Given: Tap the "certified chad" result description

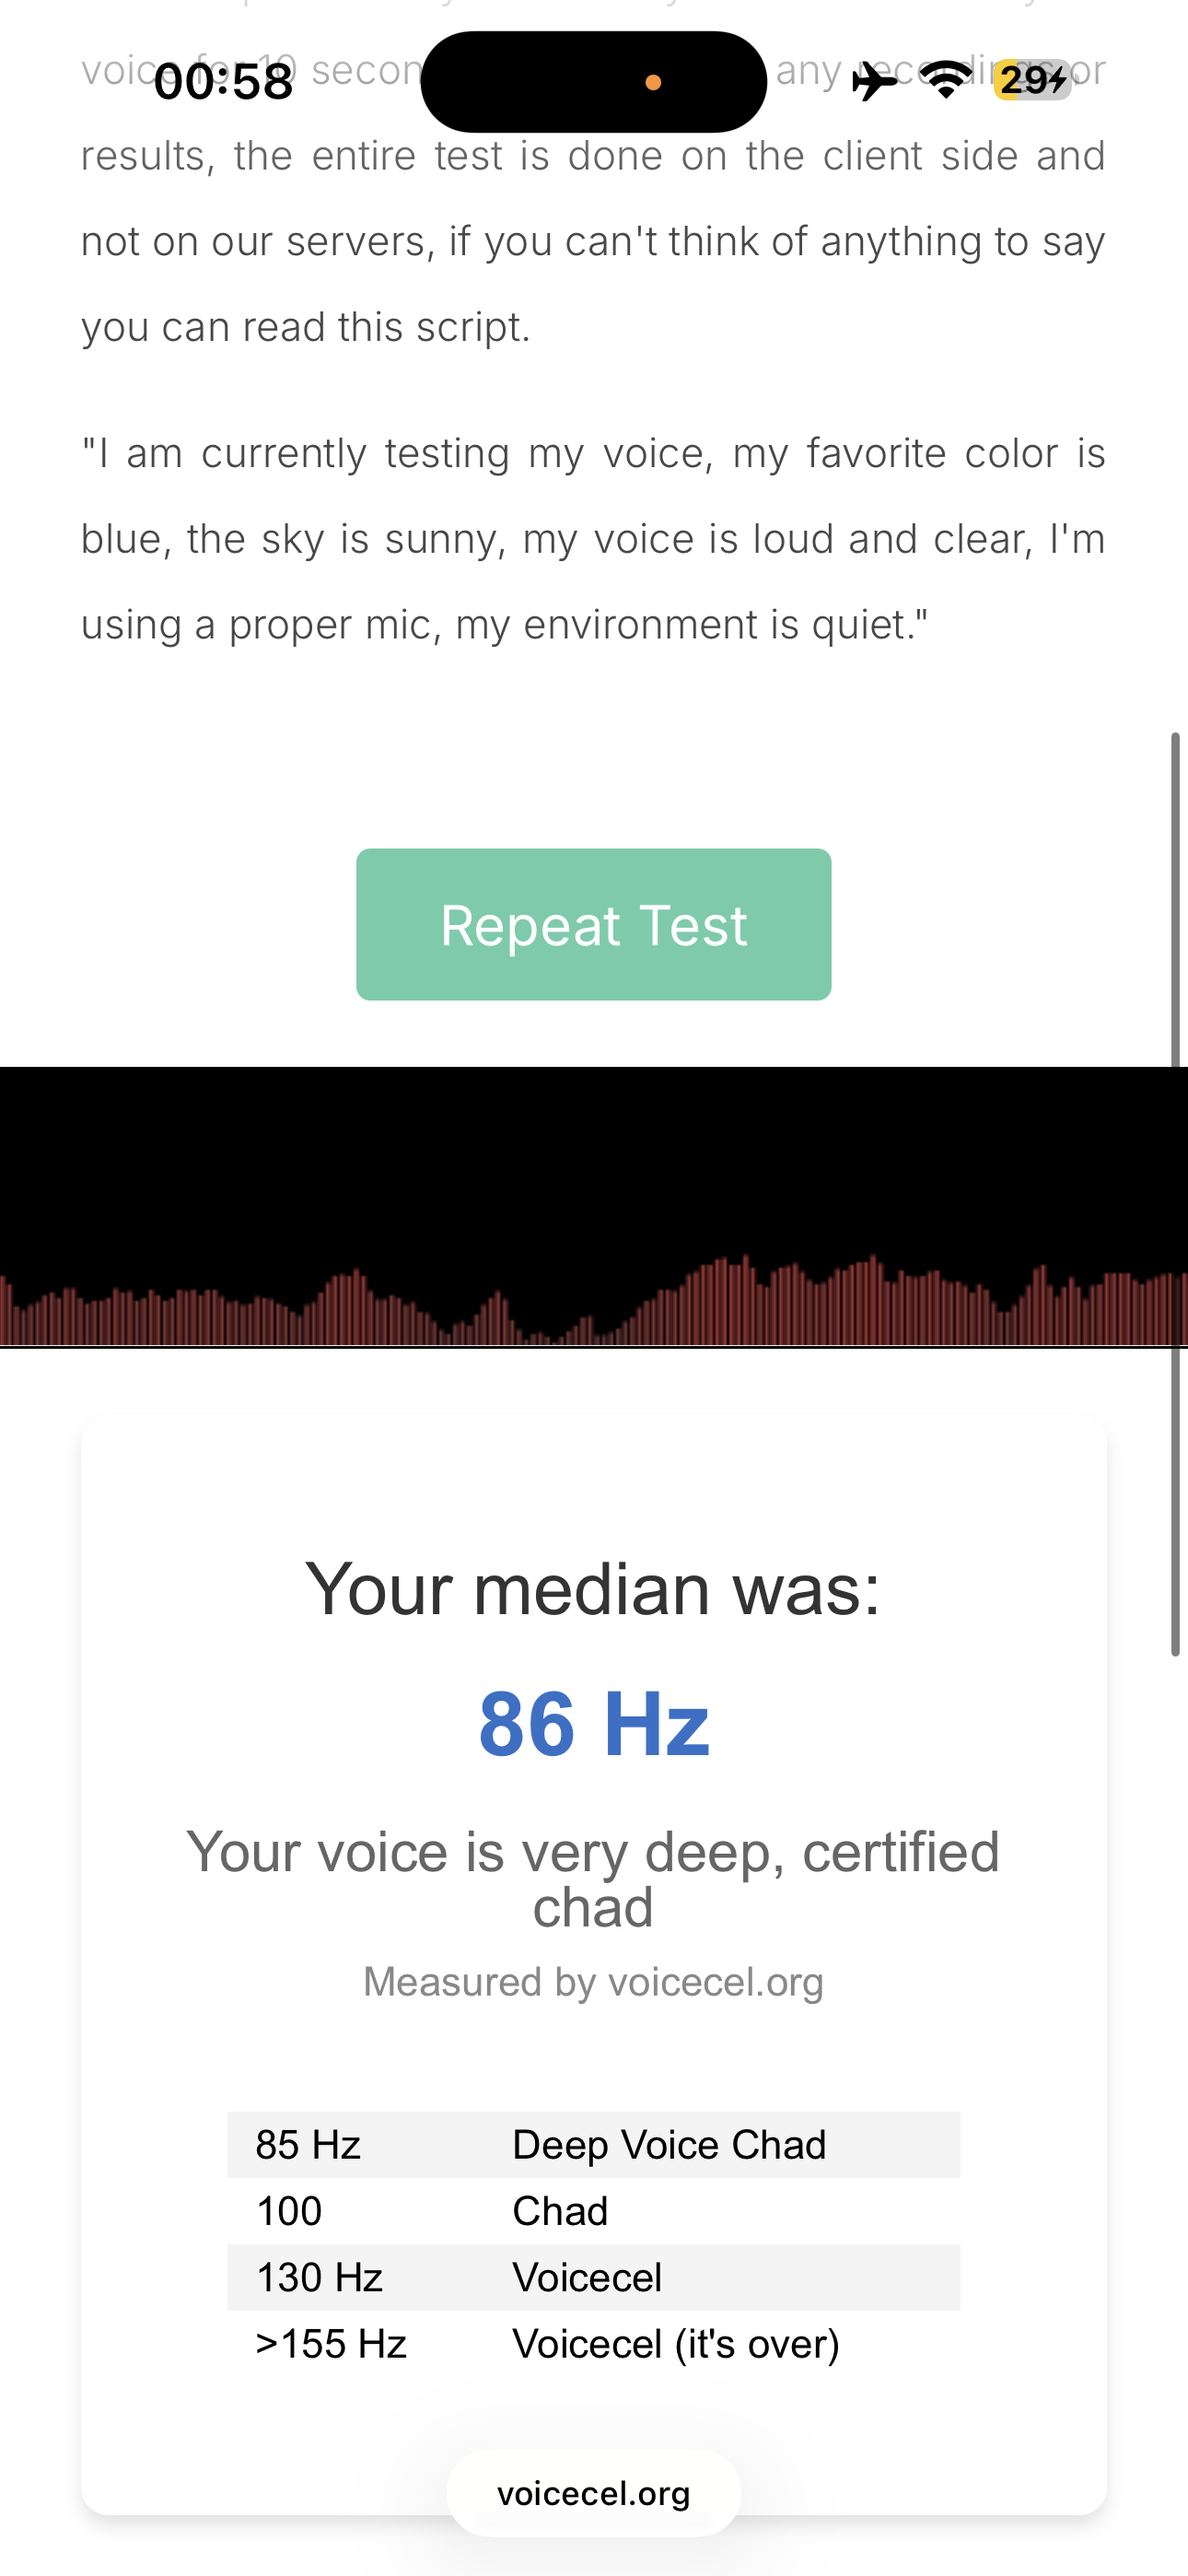Looking at the screenshot, I should coord(593,1879).
